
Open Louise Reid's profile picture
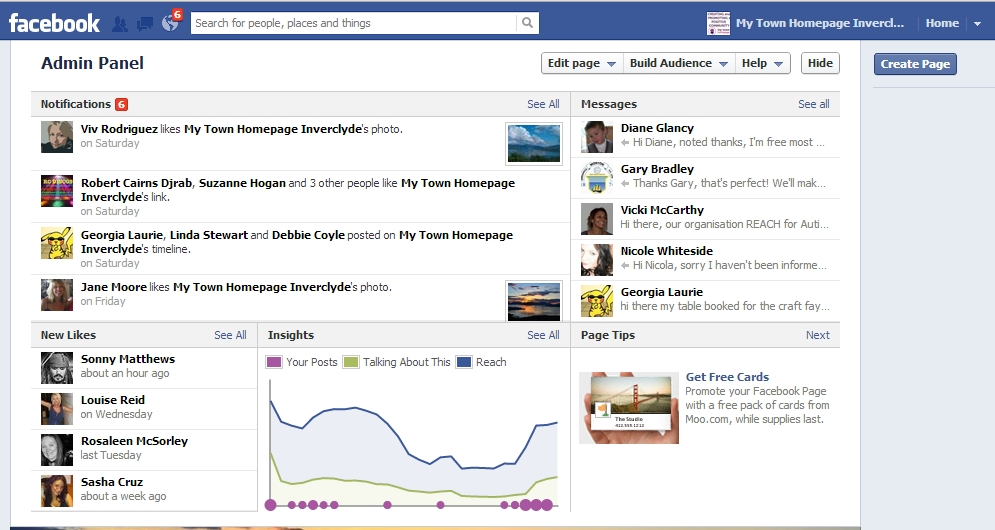click(57, 409)
